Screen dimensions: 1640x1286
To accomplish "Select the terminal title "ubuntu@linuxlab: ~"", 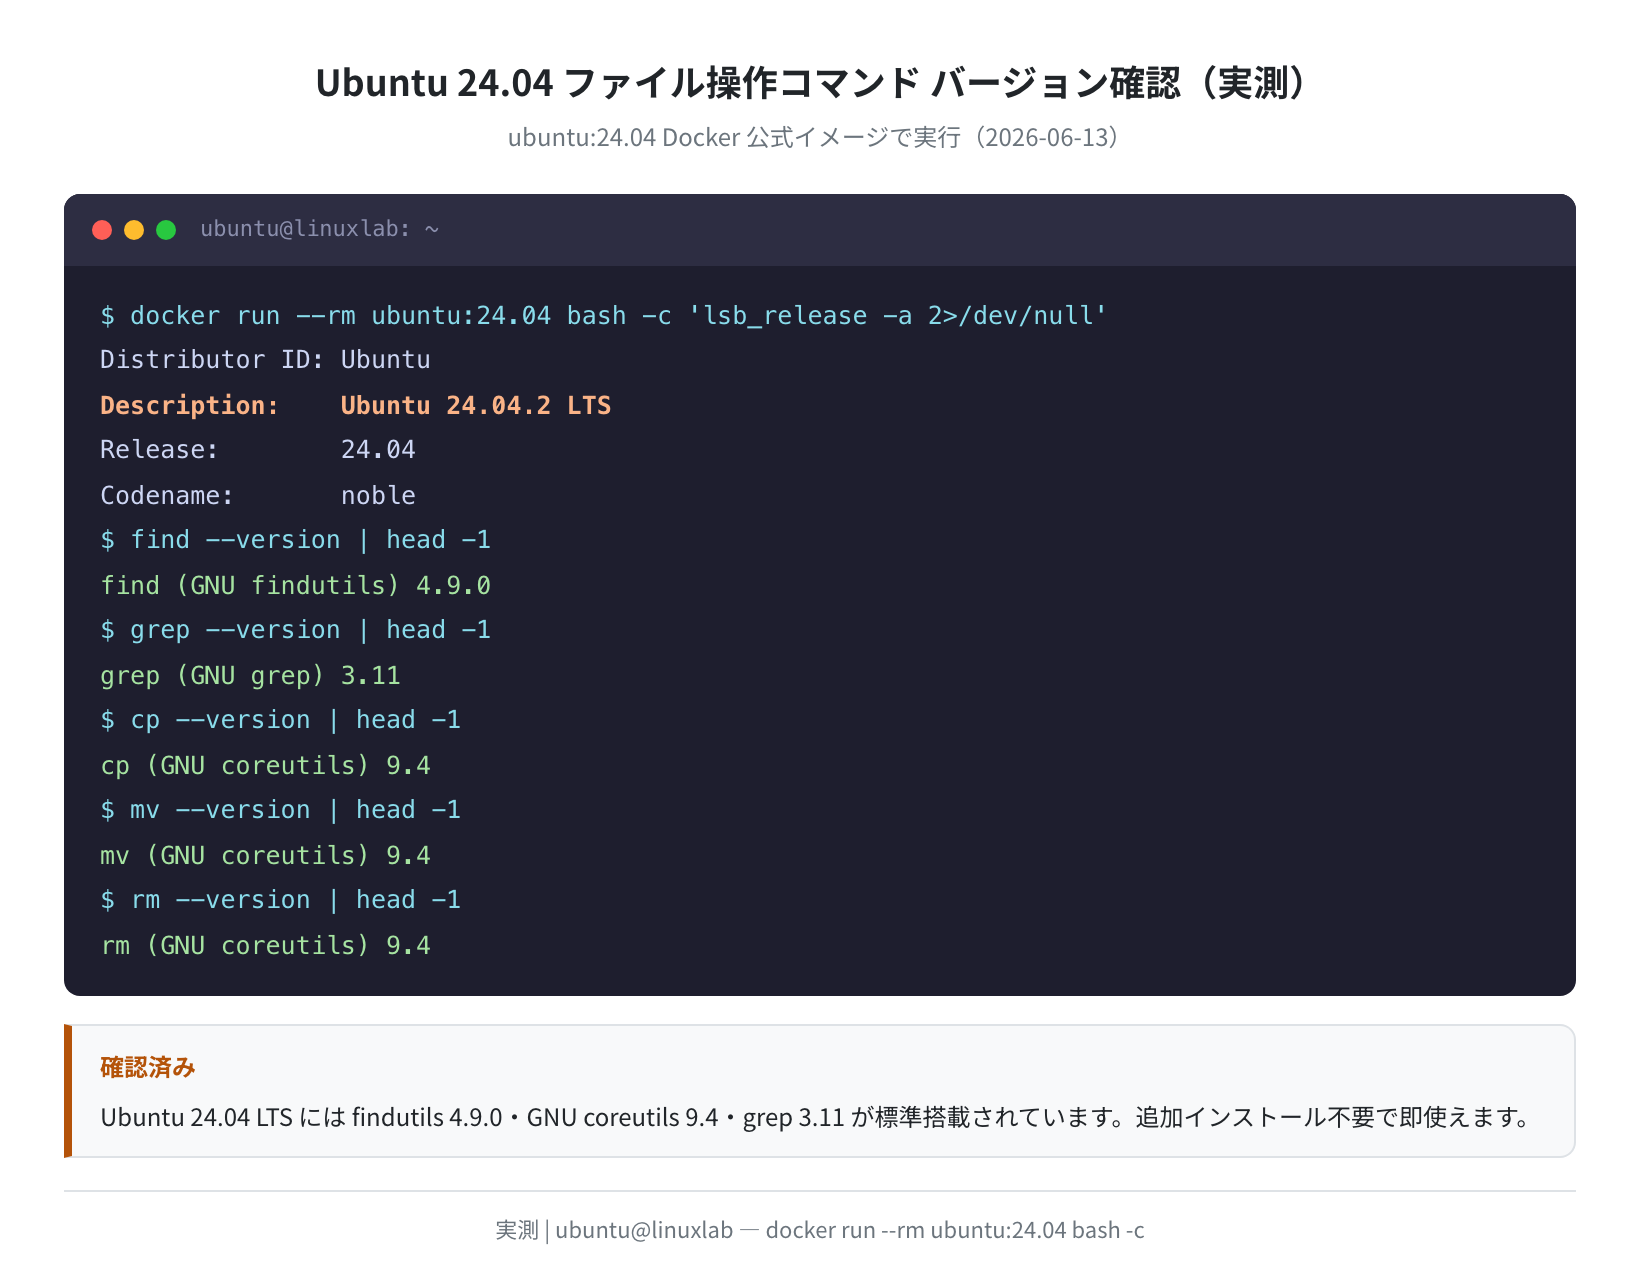I will (x=320, y=229).
